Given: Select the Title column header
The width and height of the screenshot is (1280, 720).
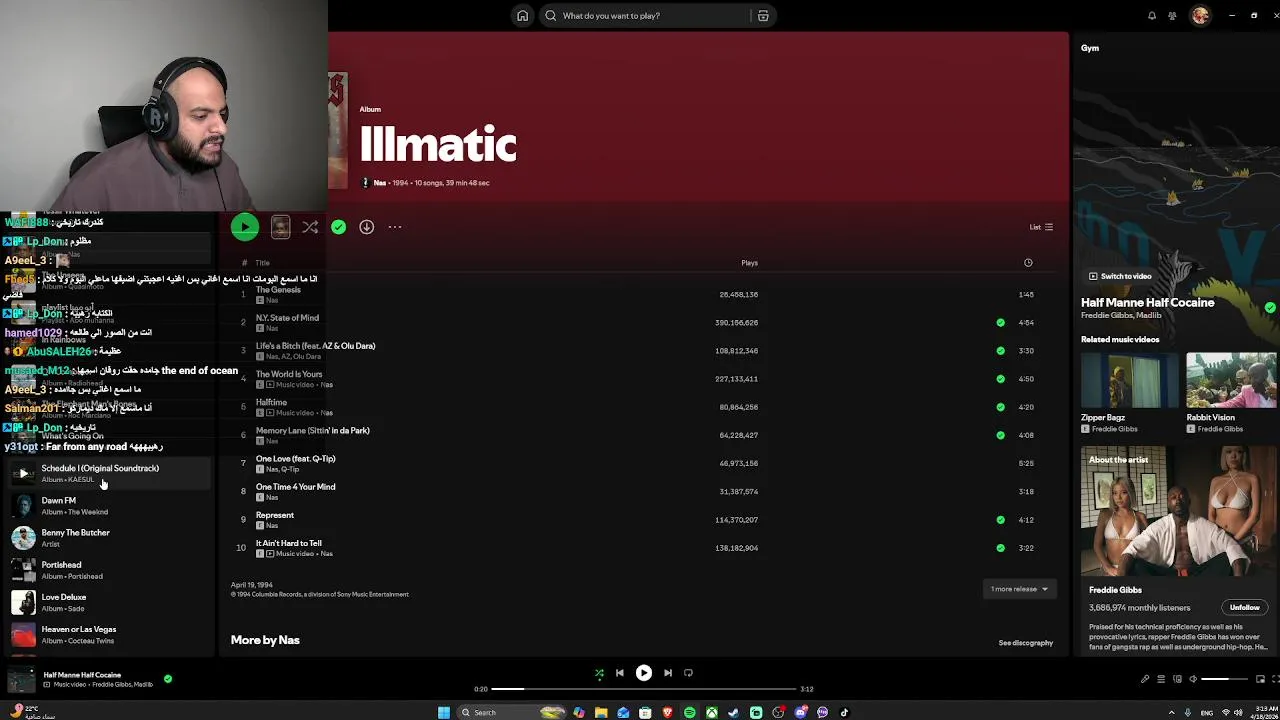Looking at the screenshot, I should pos(262,263).
